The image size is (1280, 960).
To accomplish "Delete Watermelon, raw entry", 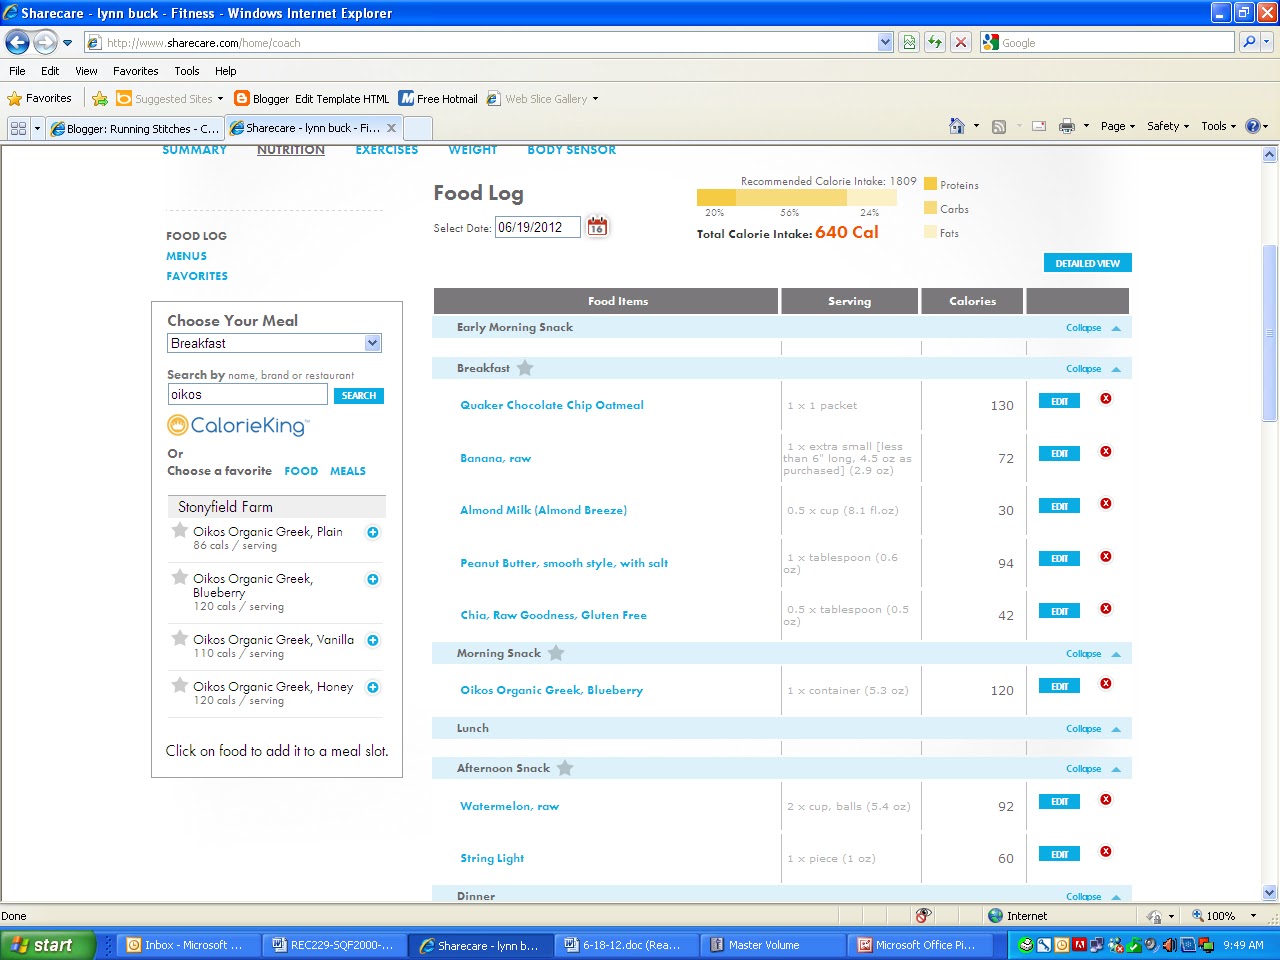I will 1106,799.
